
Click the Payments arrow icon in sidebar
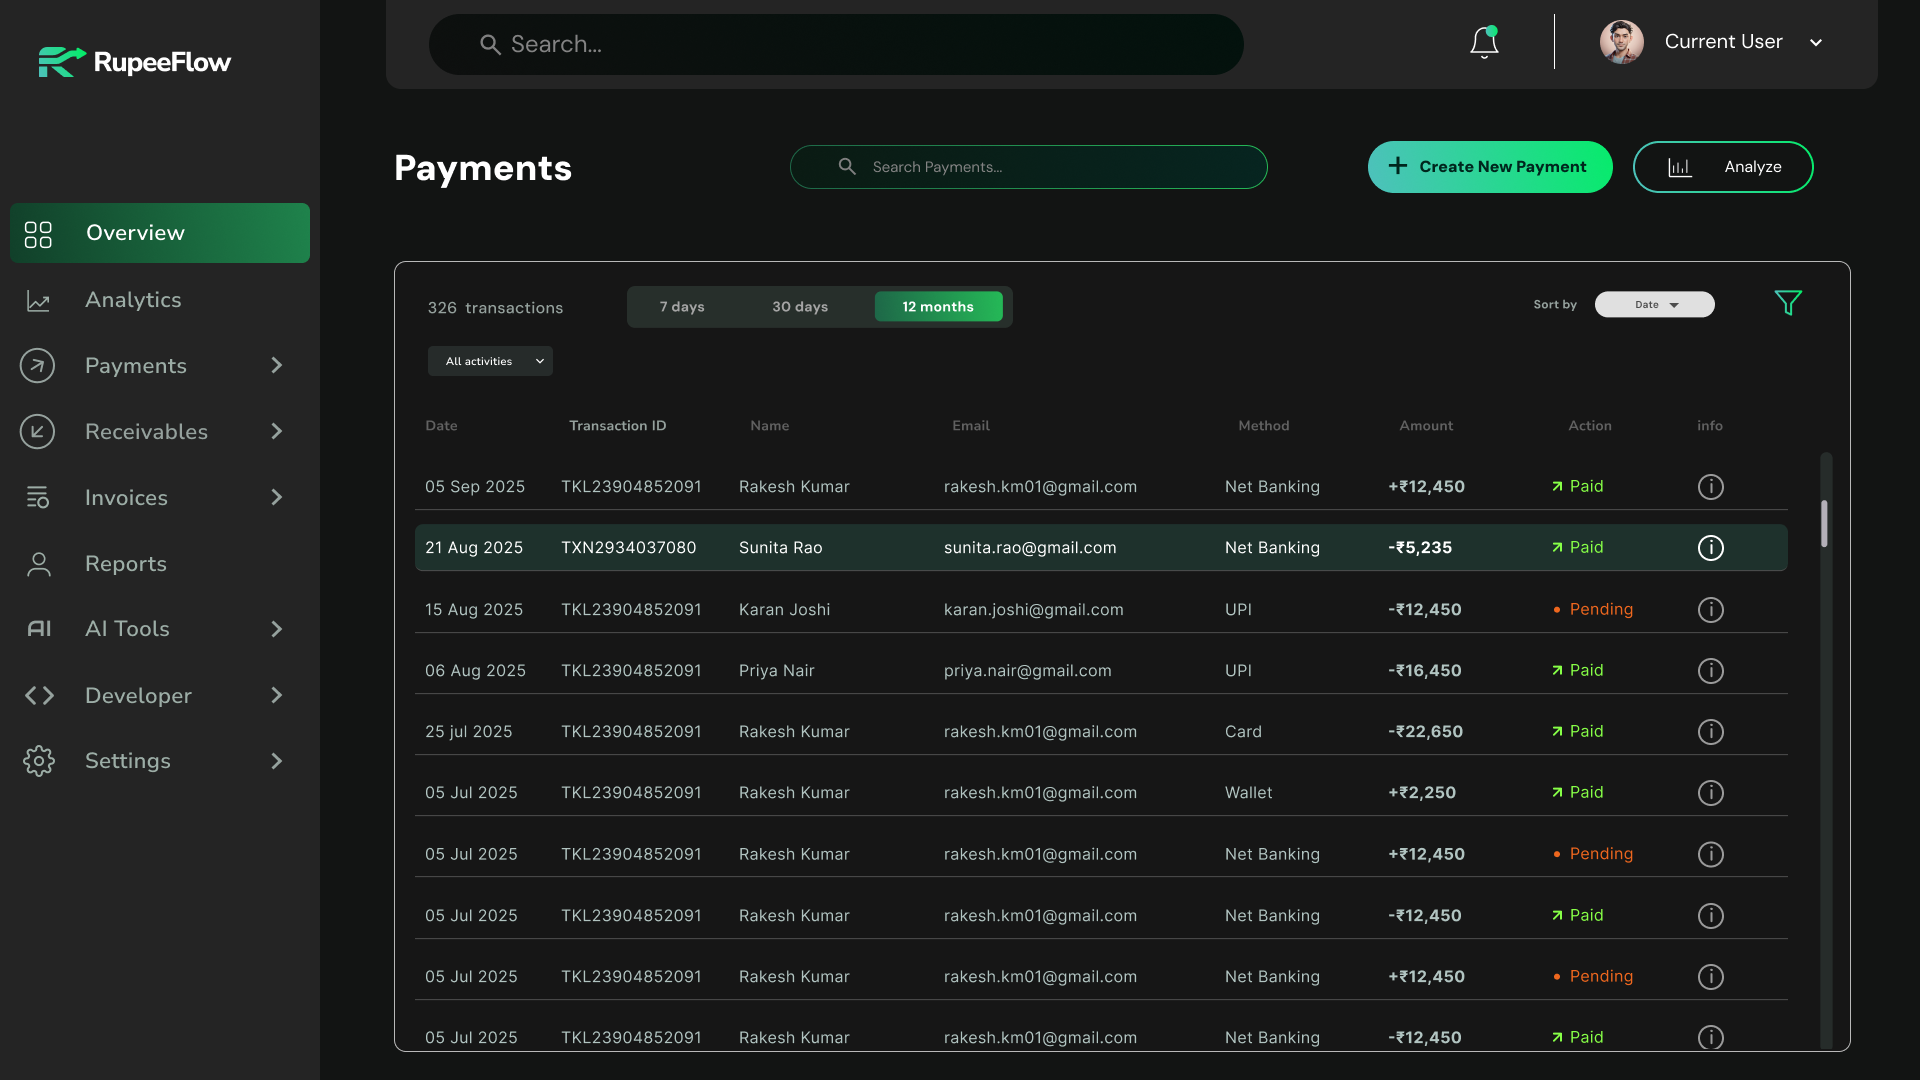click(37, 366)
